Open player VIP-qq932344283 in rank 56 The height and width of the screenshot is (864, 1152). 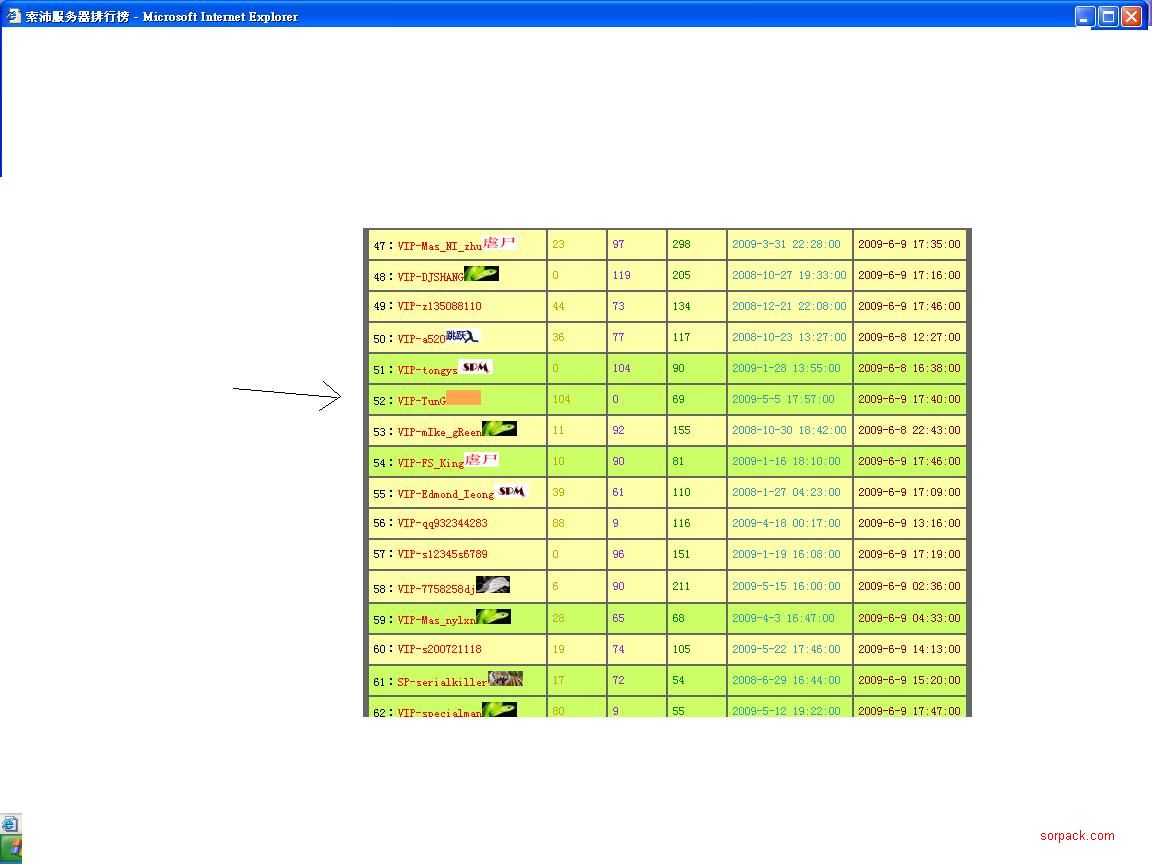442,524
